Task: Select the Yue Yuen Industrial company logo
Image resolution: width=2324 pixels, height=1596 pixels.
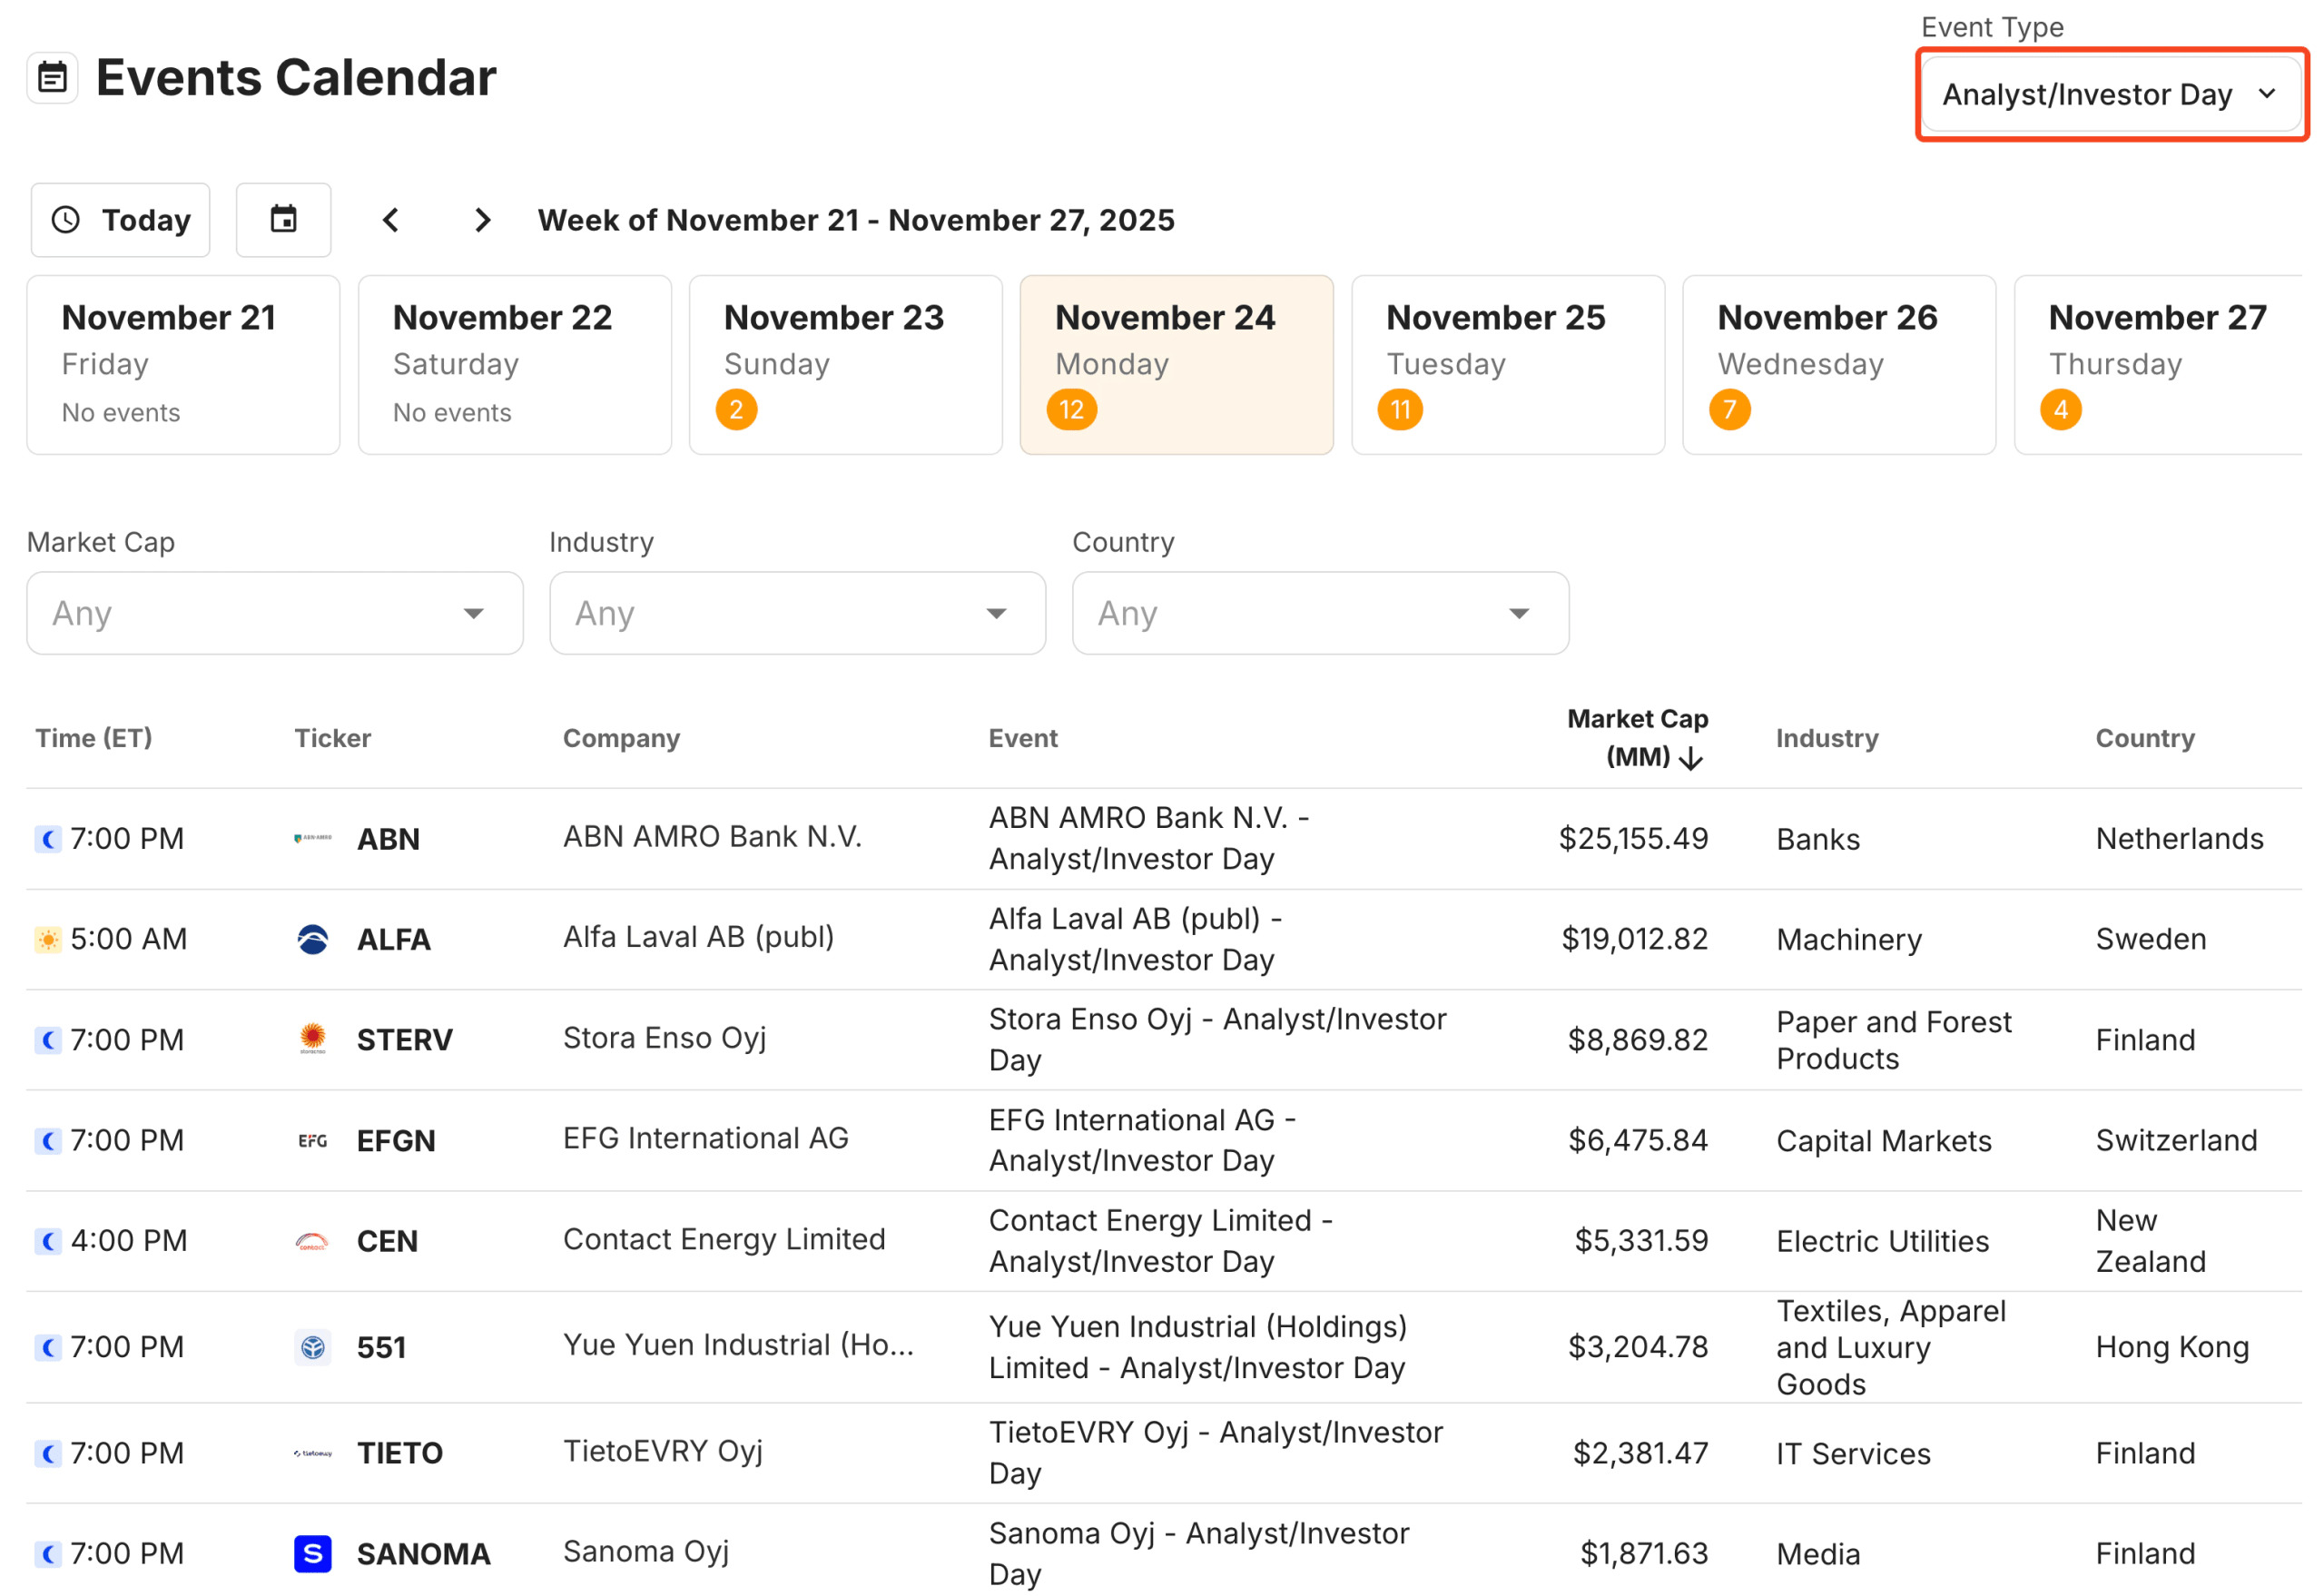Action: [312, 1346]
